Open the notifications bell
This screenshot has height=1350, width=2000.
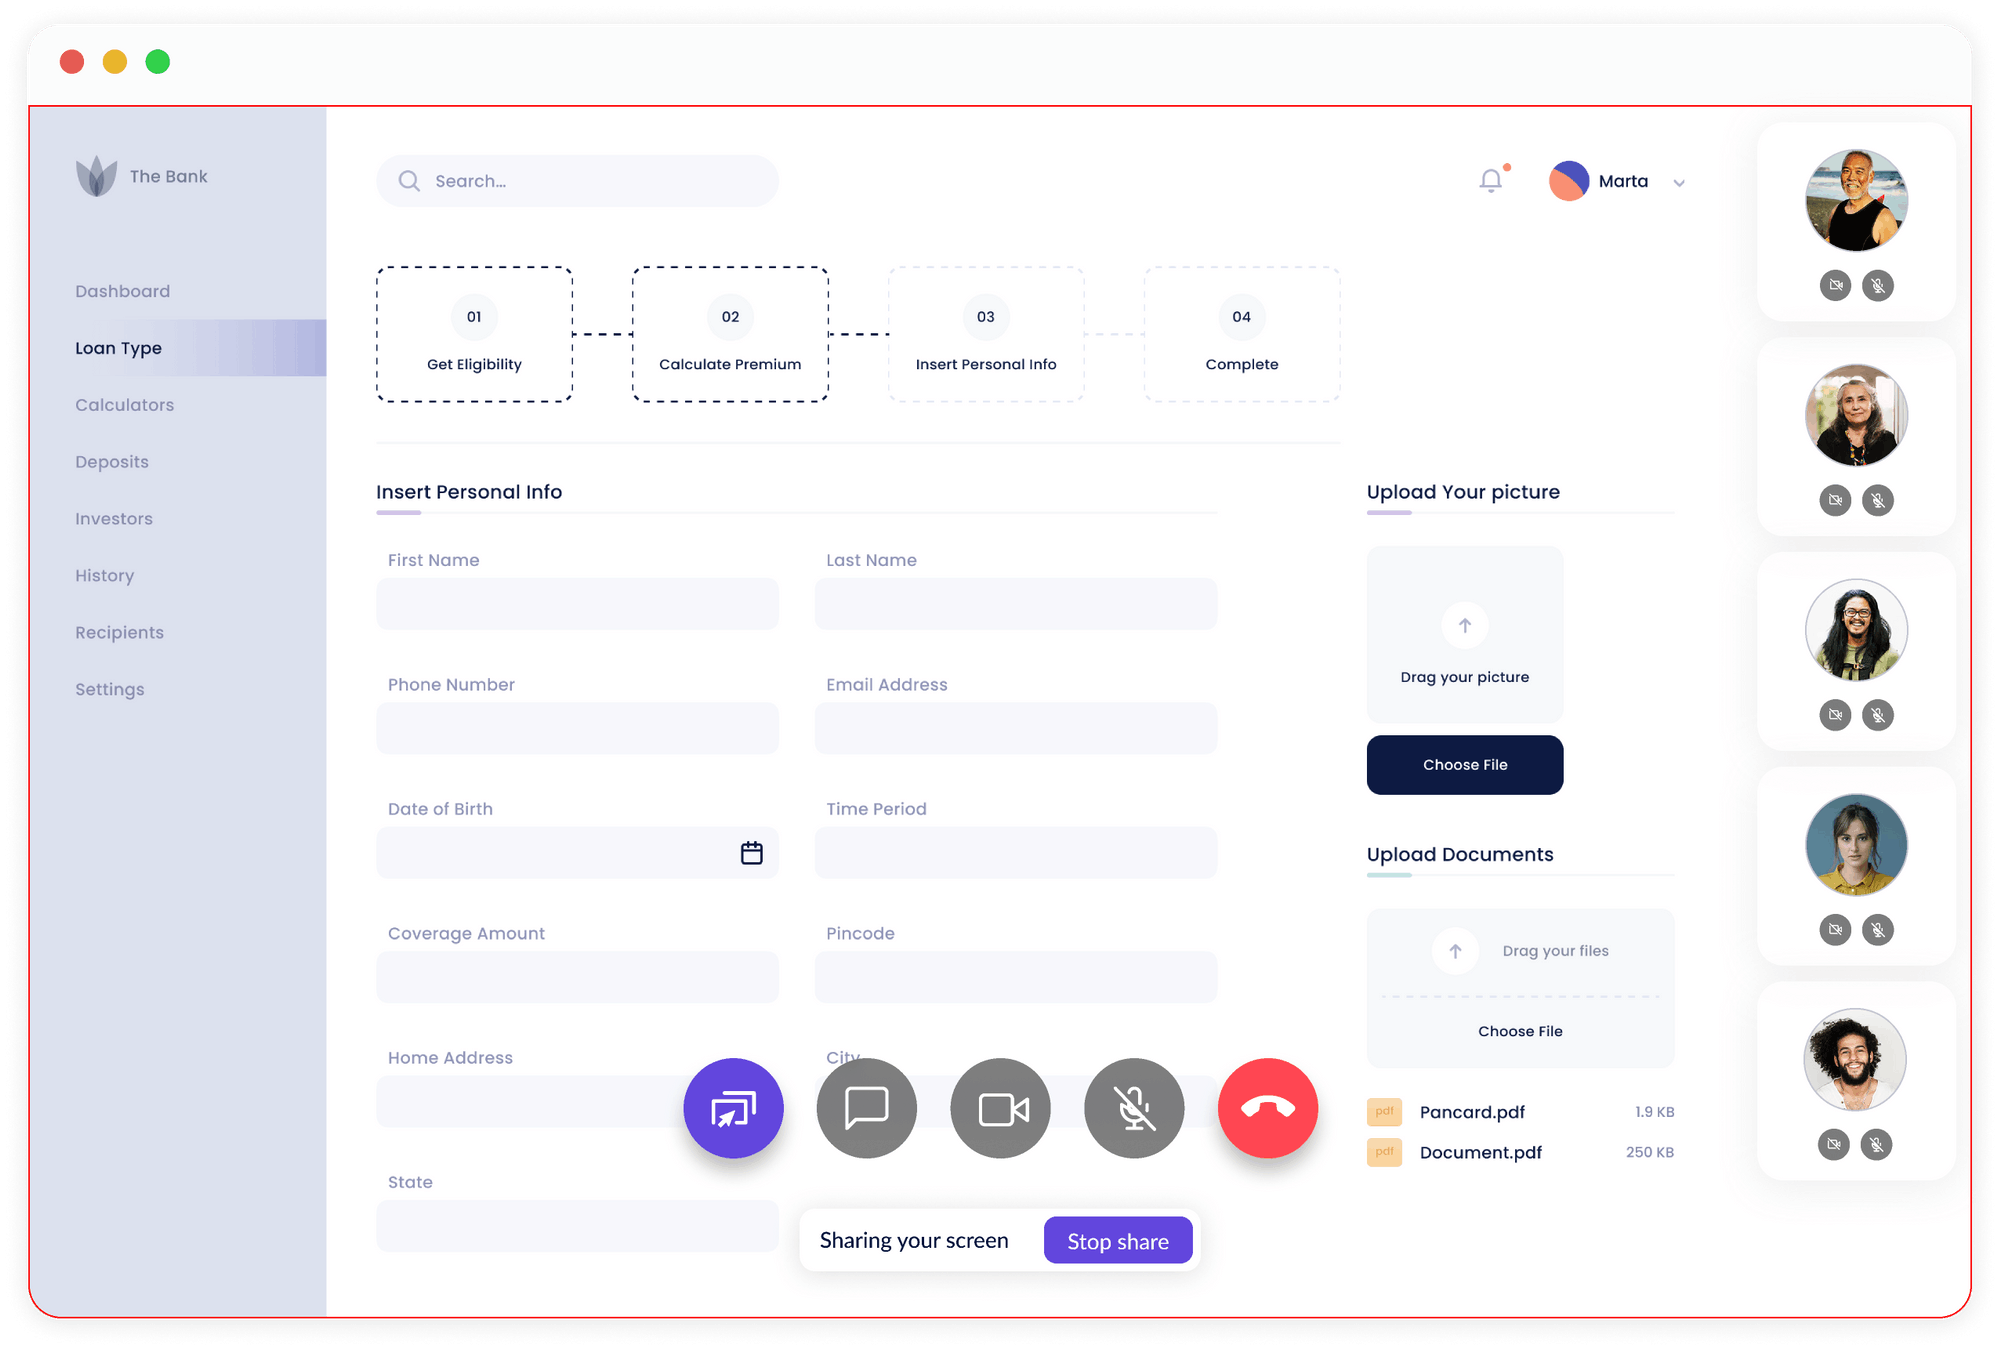point(1491,180)
